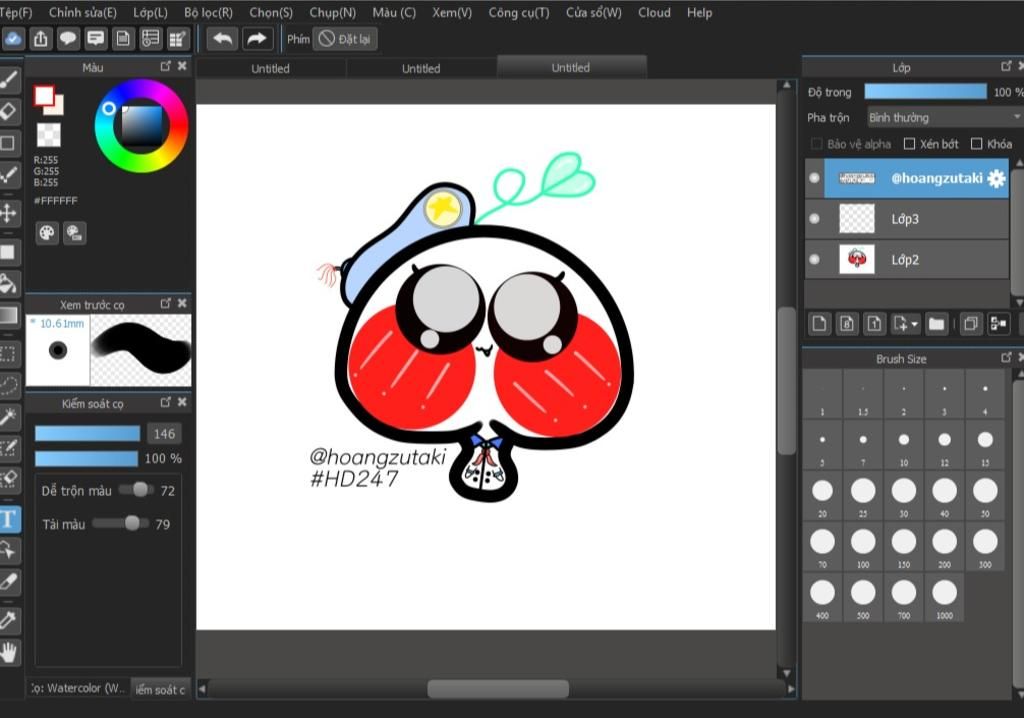Click the Độ trong opacity slider

[x=925, y=91]
